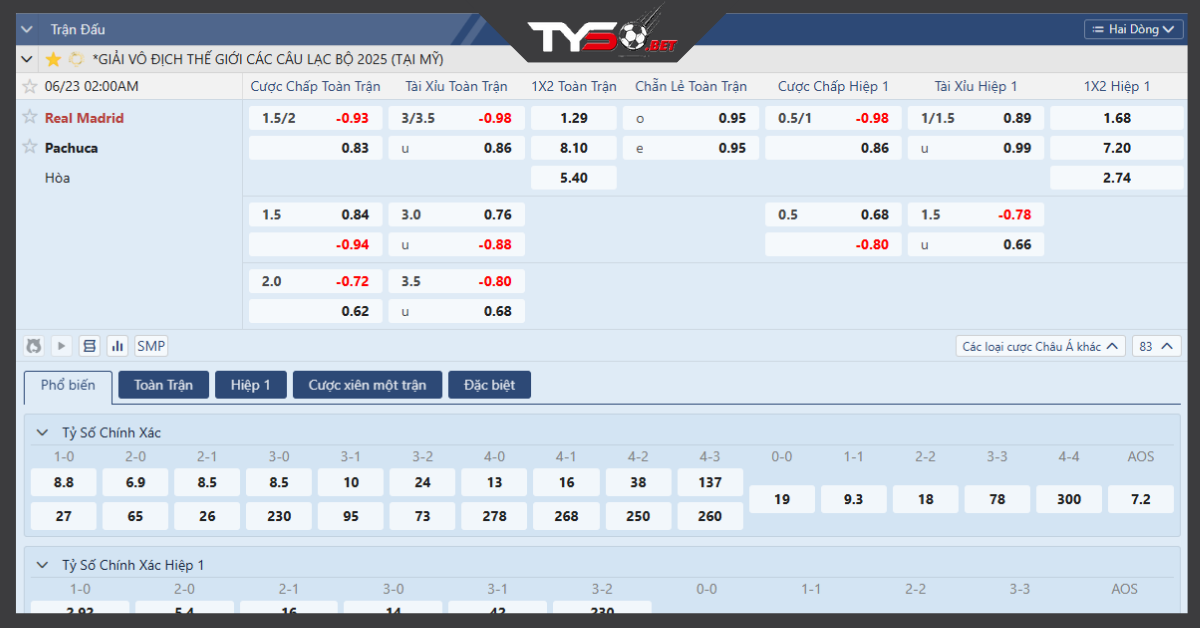This screenshot has height=628, width=1200.
Task: Select Pachuca full-match handicap odds 0.83
Action: pyautogui.click(x=315, y=148)
